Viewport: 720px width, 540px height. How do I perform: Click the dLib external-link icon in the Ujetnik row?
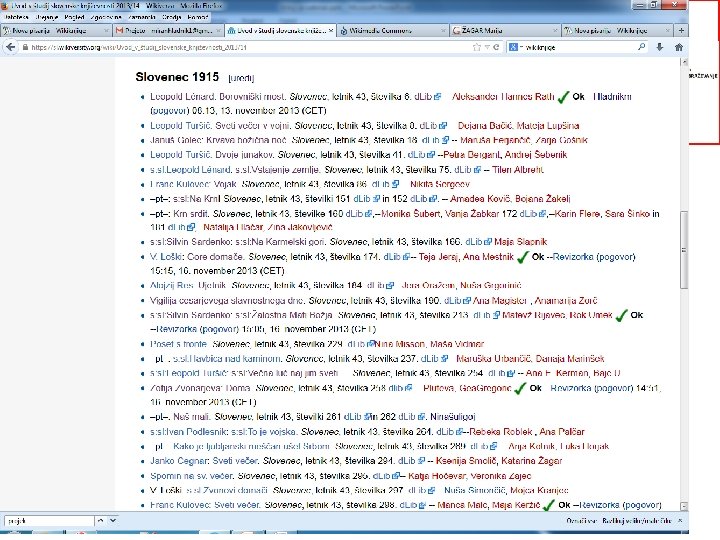390,286
